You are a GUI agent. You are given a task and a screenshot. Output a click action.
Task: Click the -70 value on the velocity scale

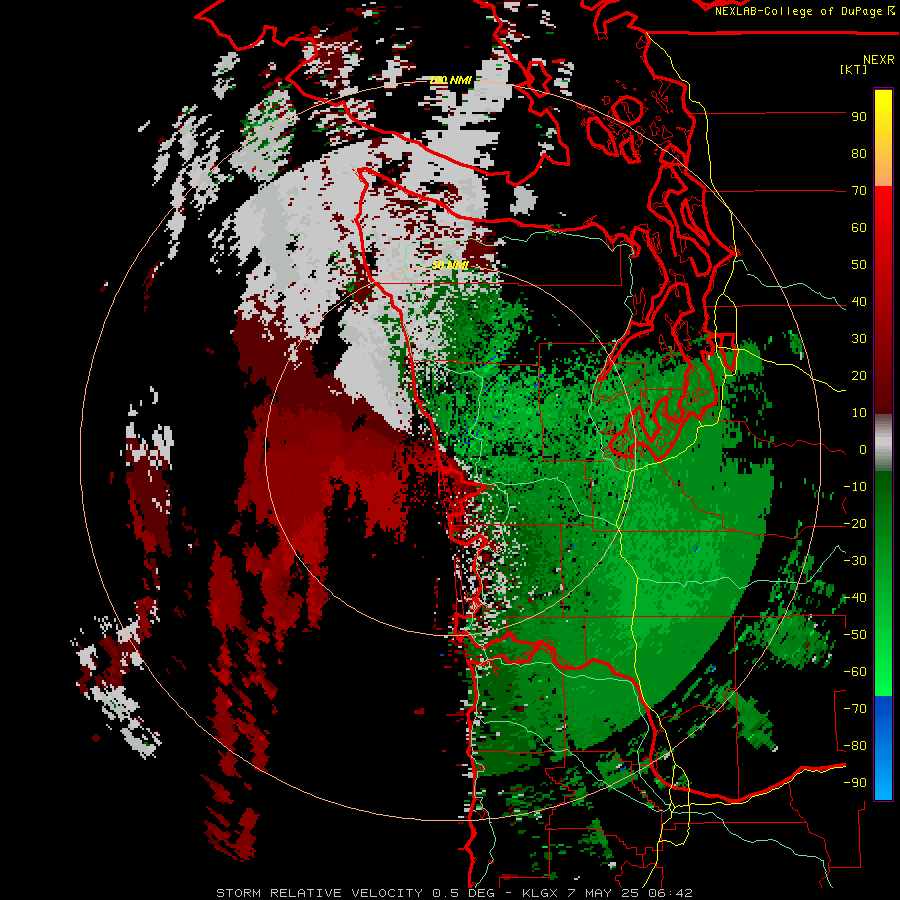tap(855, 709)
